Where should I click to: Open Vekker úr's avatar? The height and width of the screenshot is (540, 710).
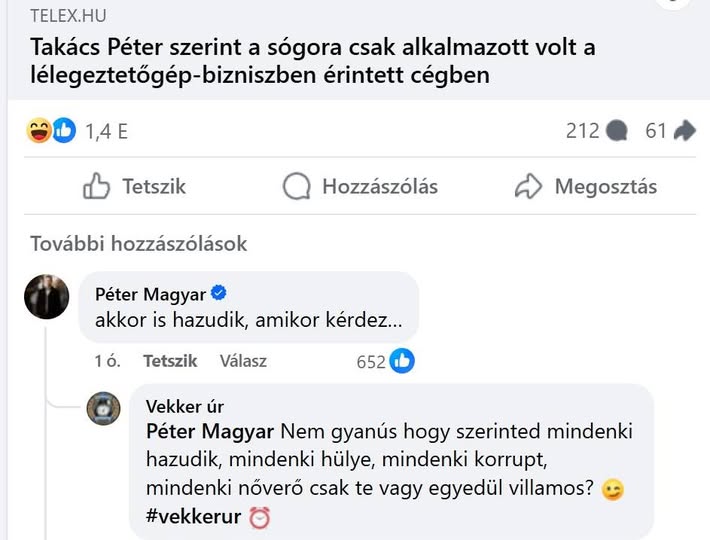pos(104,408)
